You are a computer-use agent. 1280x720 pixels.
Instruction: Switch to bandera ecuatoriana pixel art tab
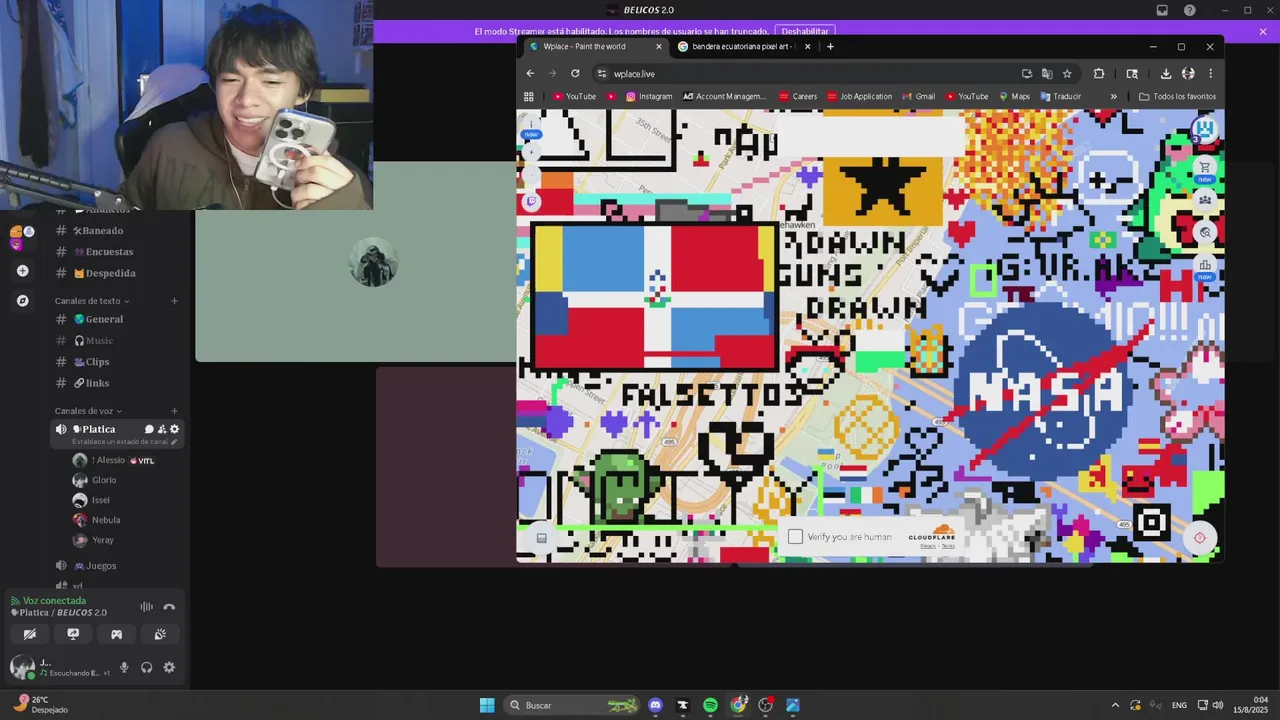(x=743, y=46)
